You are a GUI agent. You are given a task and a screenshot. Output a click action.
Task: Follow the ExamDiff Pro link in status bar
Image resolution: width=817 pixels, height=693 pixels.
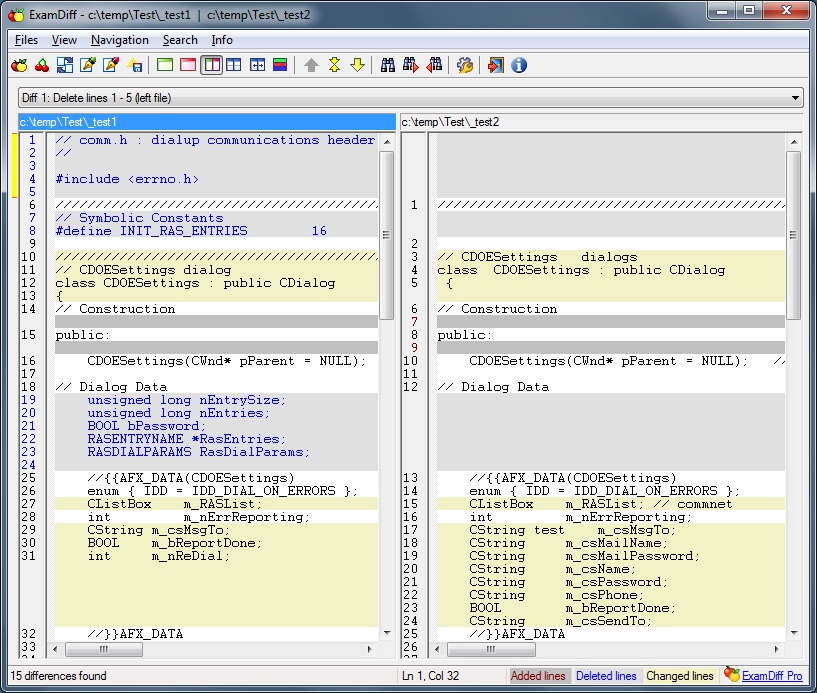(x=775, y=676)
